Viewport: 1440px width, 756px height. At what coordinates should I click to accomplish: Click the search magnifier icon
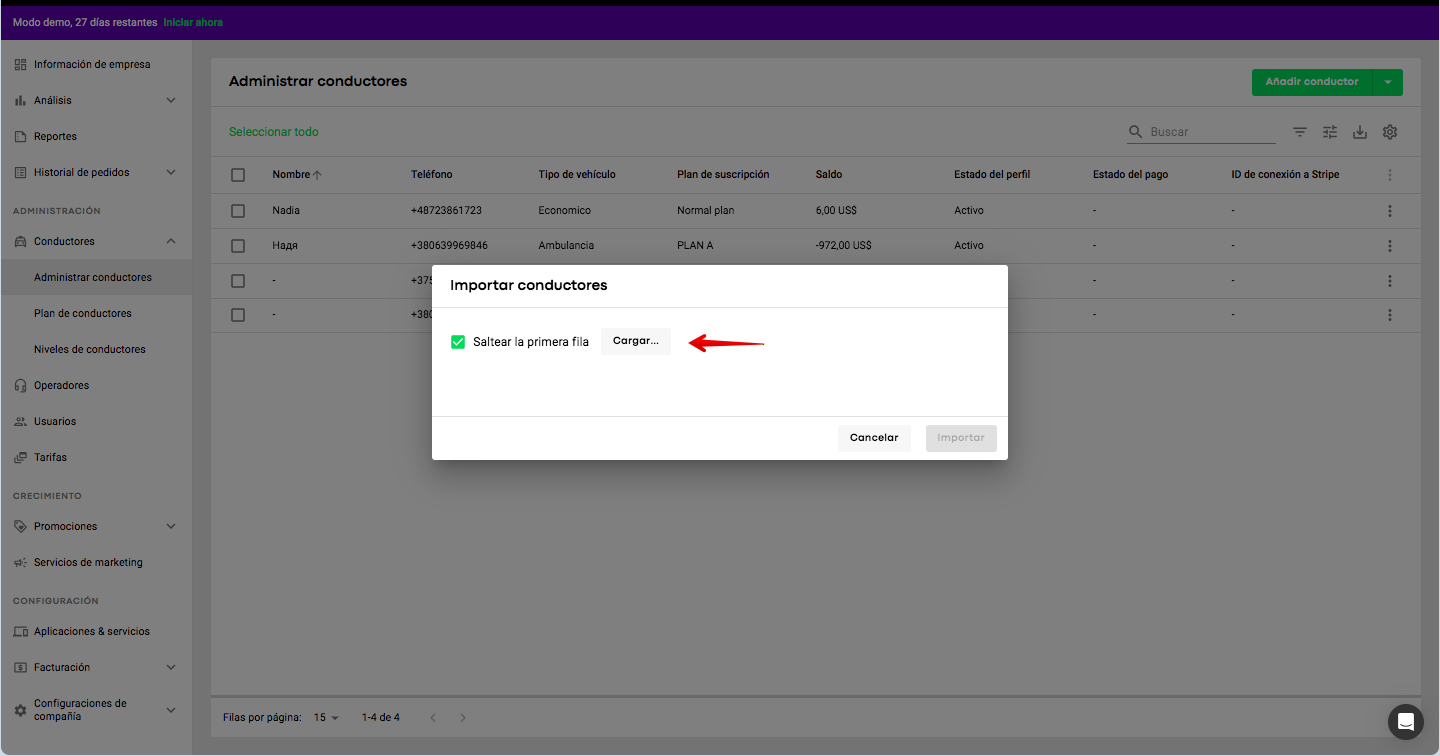1135,132
